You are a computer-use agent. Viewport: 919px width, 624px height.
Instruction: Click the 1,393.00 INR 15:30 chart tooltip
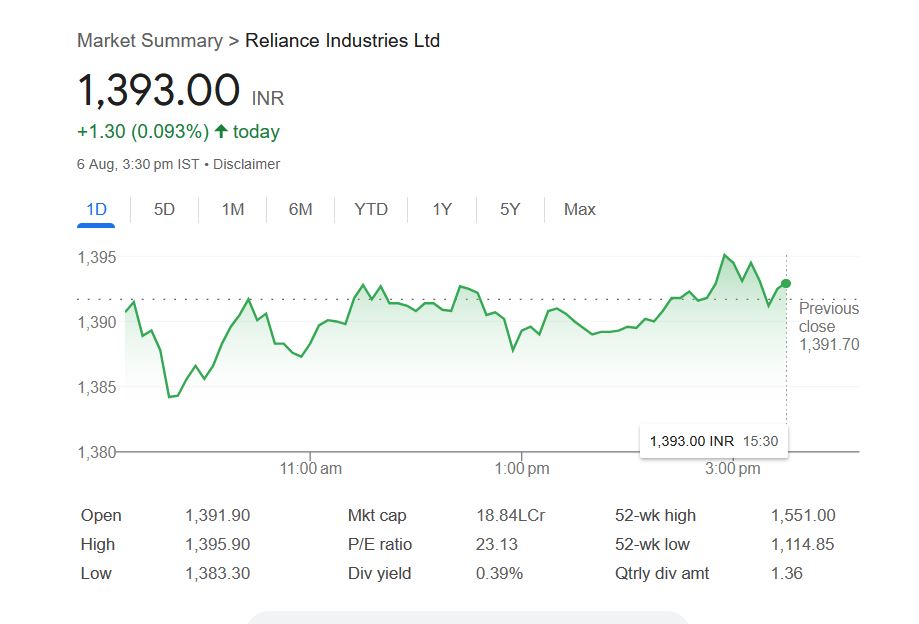[x=713, y=441]
